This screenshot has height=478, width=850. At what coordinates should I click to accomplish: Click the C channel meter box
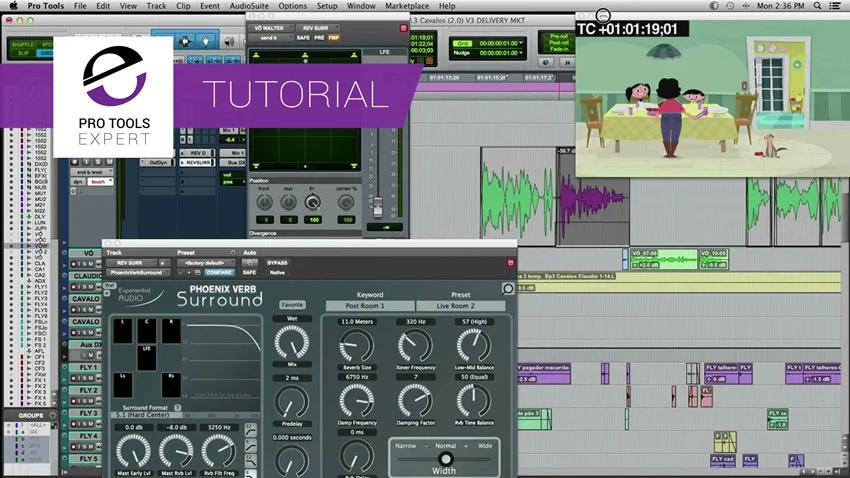pyautogui.click(x=146, y=331)
